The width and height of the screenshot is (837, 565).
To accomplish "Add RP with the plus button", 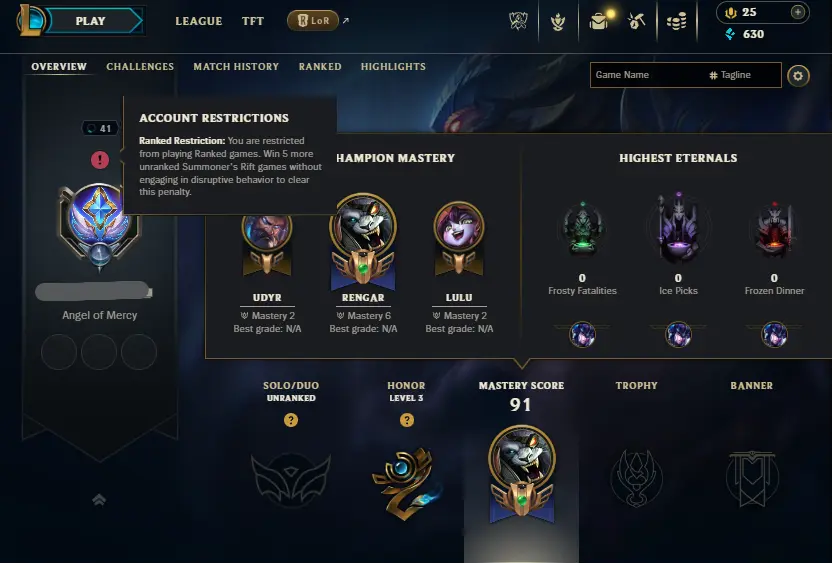I will 797,12.
